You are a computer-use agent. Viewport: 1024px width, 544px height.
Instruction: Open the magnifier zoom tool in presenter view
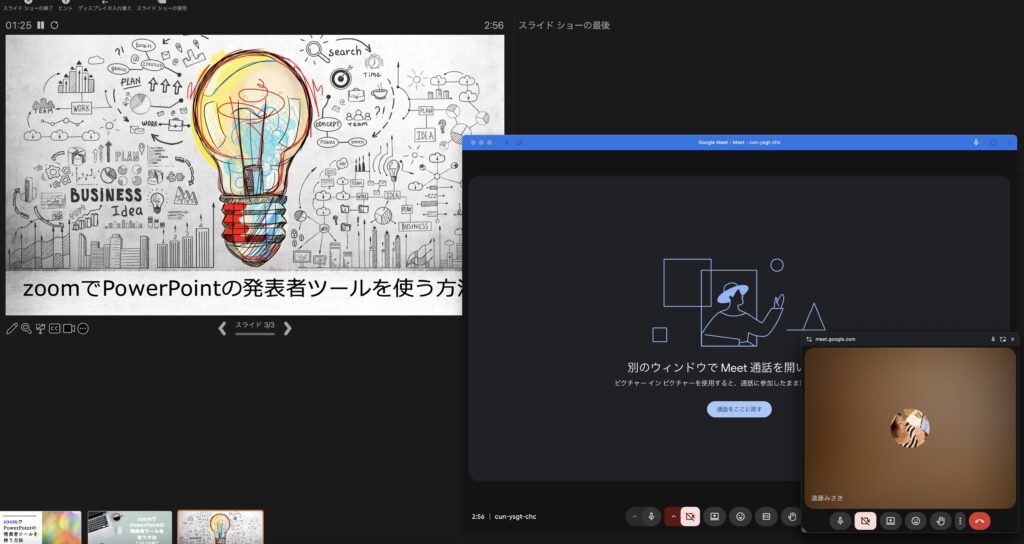point(26,328)
